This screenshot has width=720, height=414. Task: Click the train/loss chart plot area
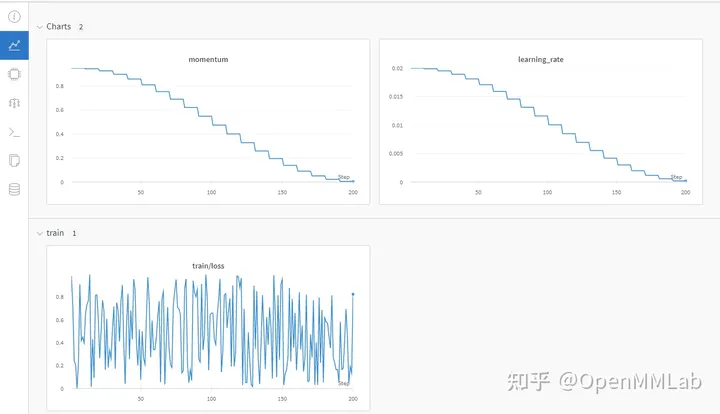212,331
